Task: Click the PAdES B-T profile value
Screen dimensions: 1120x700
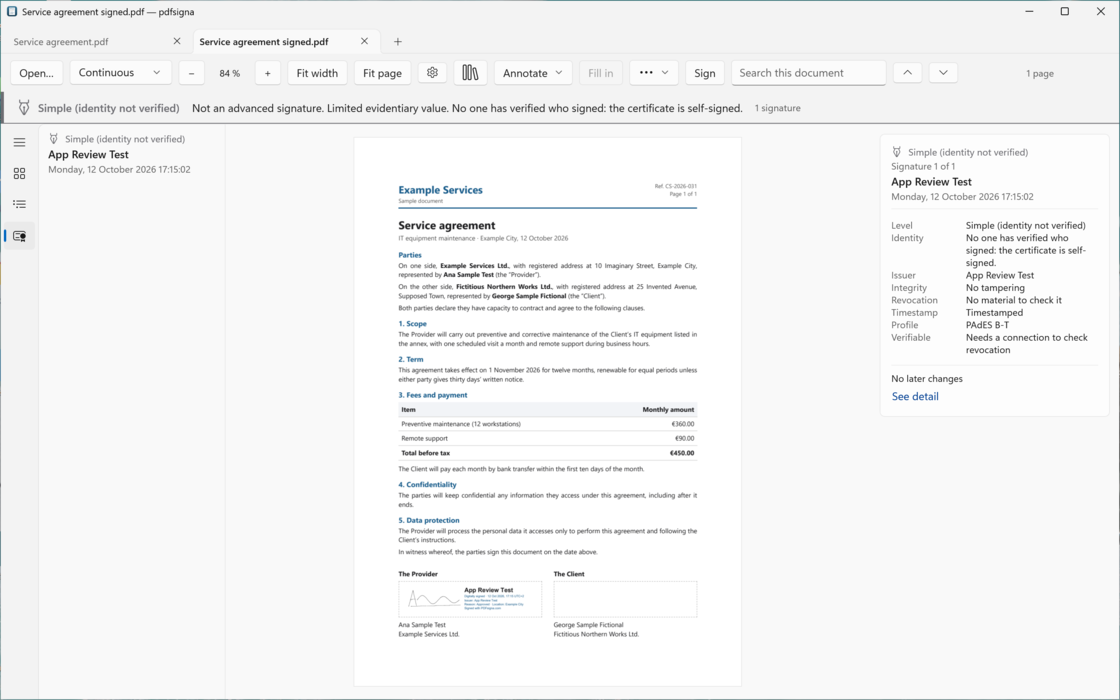Action: tap(987, 325)
